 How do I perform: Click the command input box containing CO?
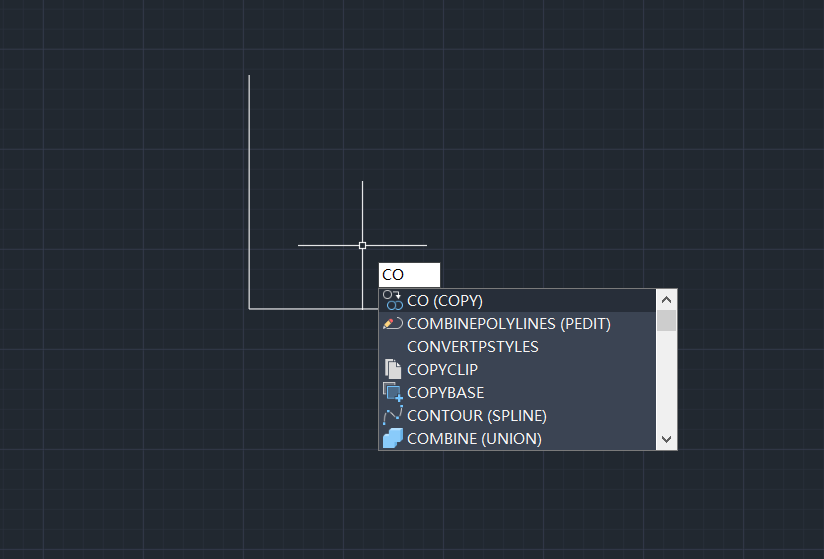coord(409,274)
